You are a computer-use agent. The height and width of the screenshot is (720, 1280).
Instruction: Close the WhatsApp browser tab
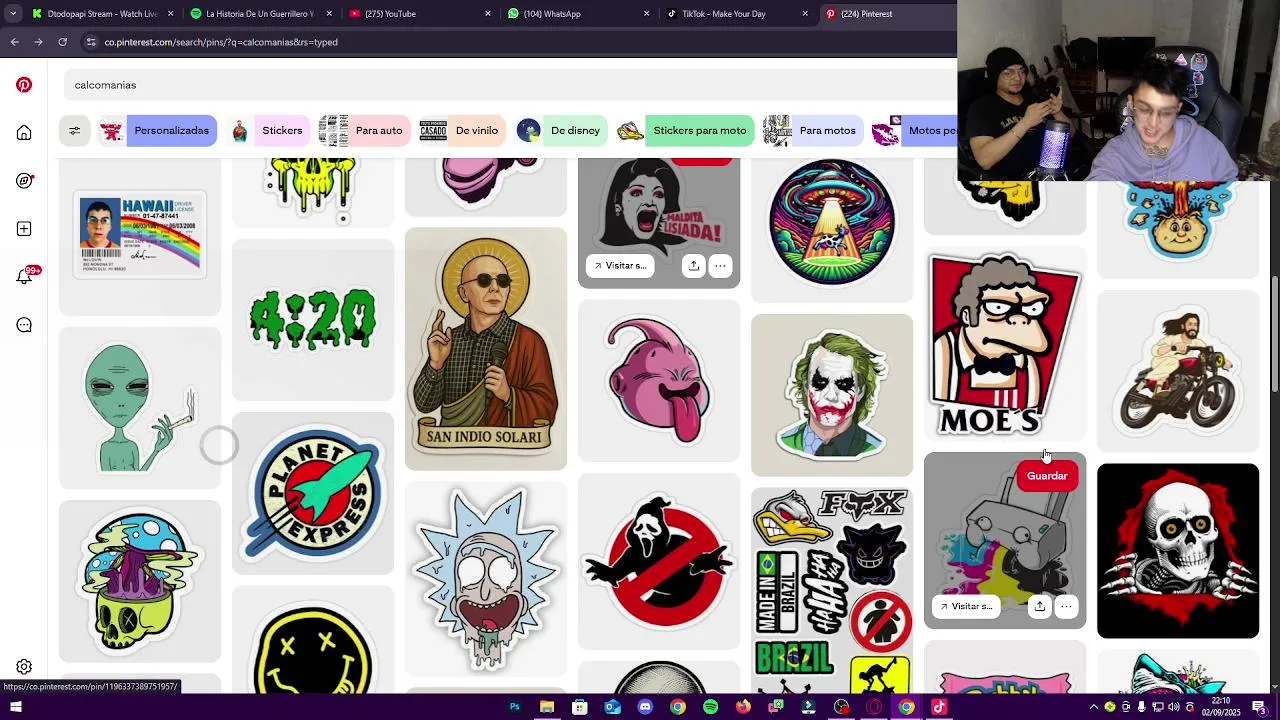(646, 14)
